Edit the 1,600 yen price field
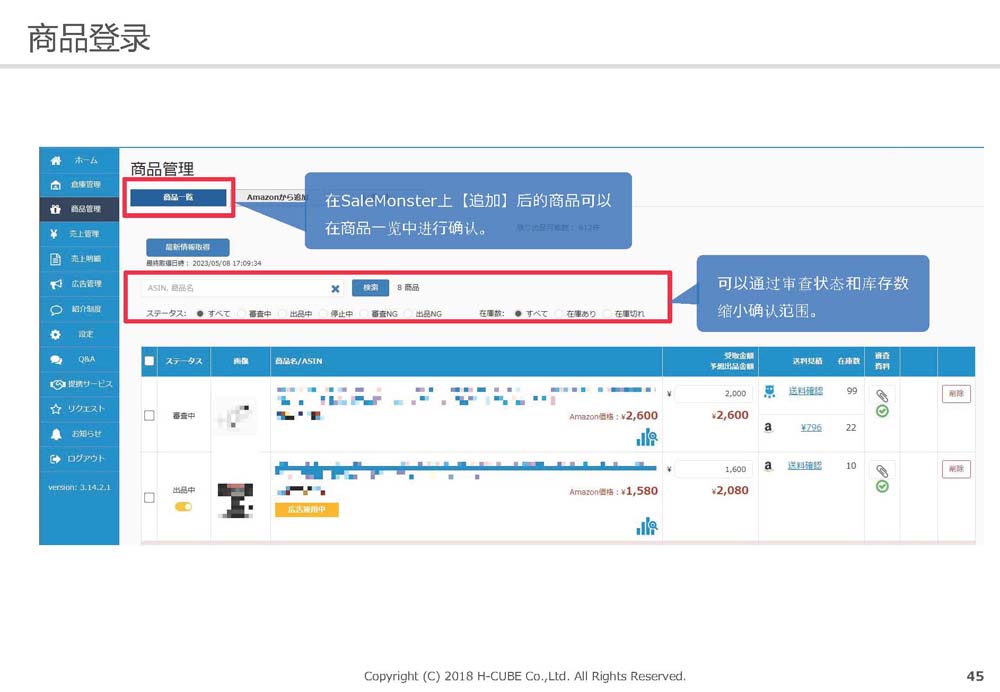The image size is (1000, 692). click(714, 469)
